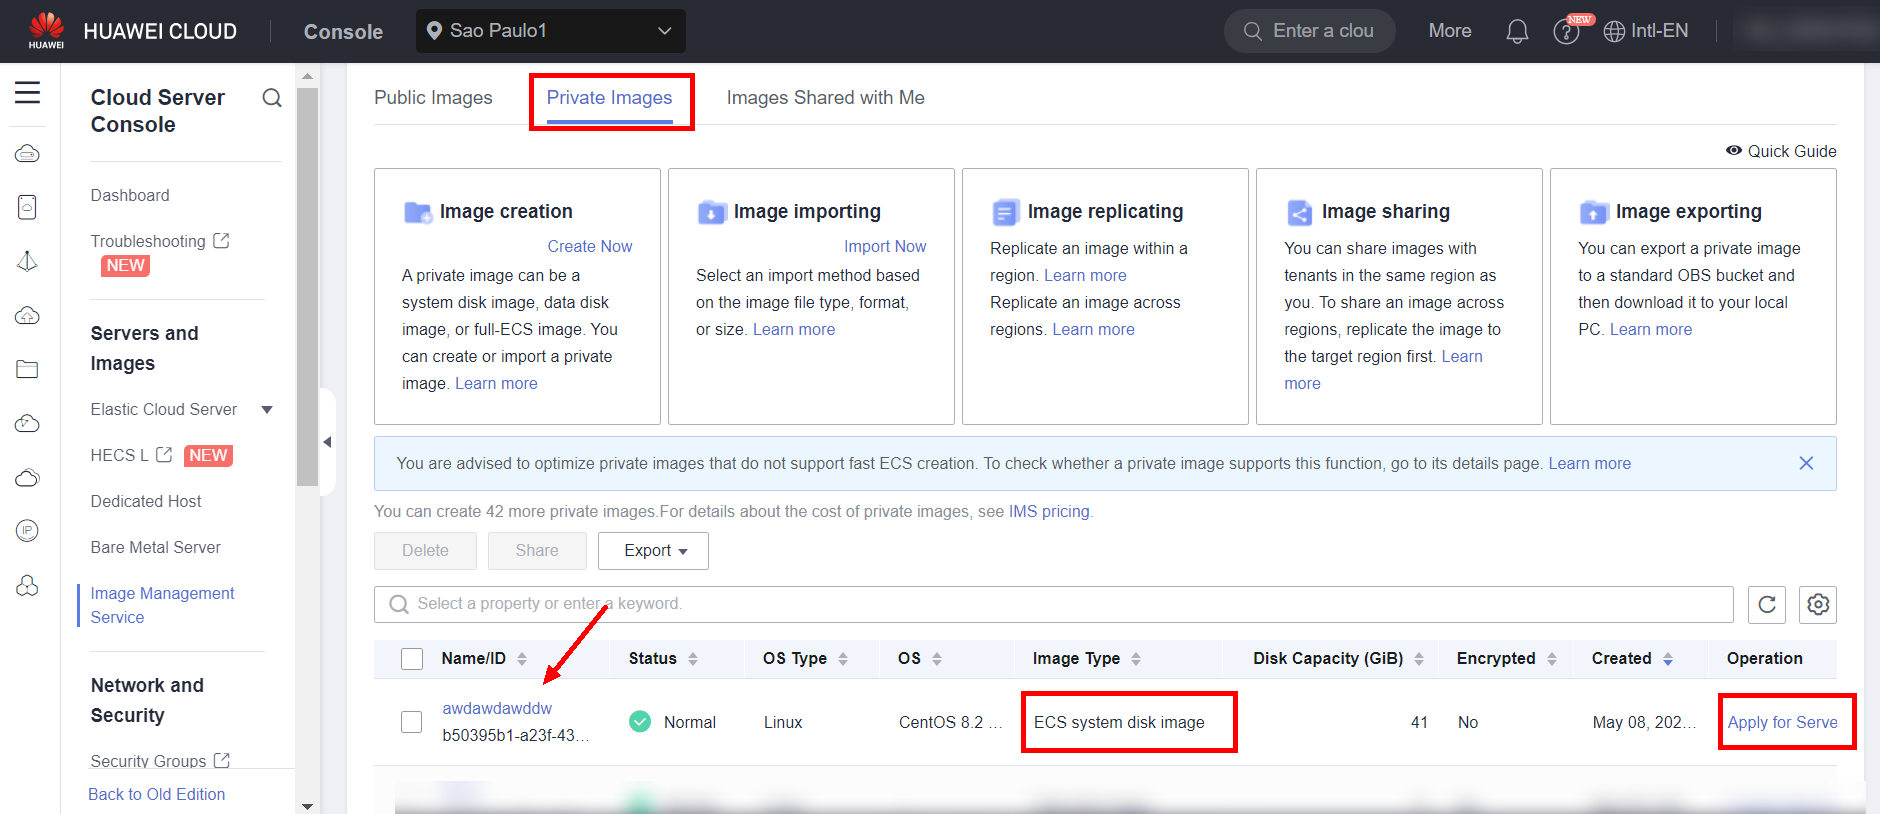The width and height of the screenshot is (1880, 814).
Task: Open the Sao Paulo1 region dropdown
Action: coord(550,31)
